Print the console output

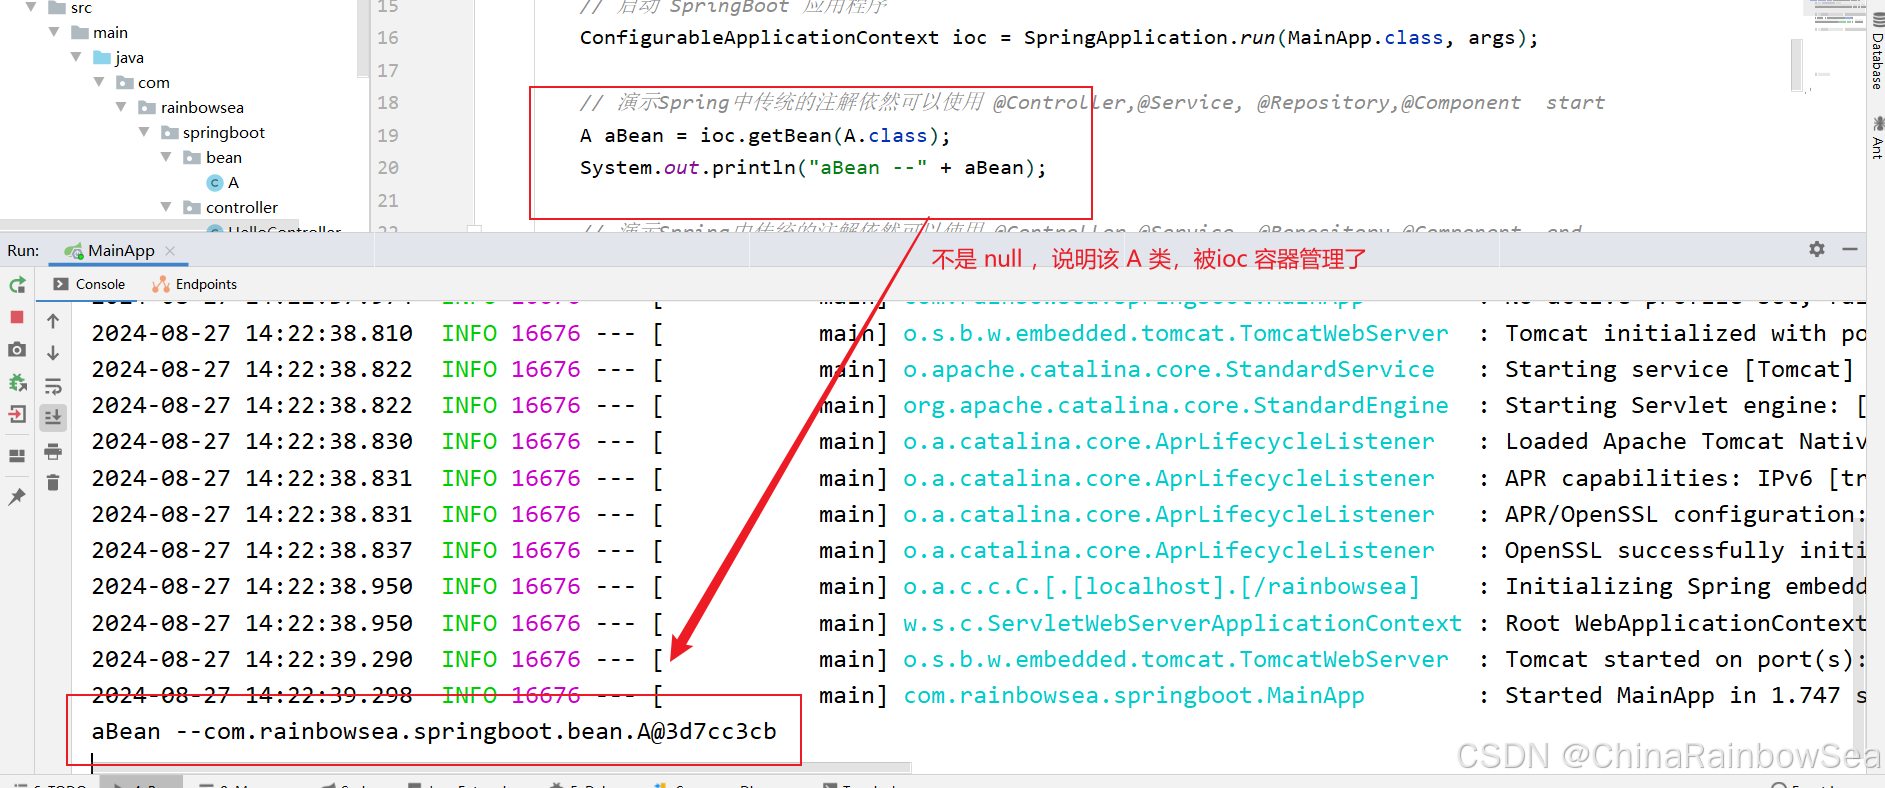pos(53,451)
